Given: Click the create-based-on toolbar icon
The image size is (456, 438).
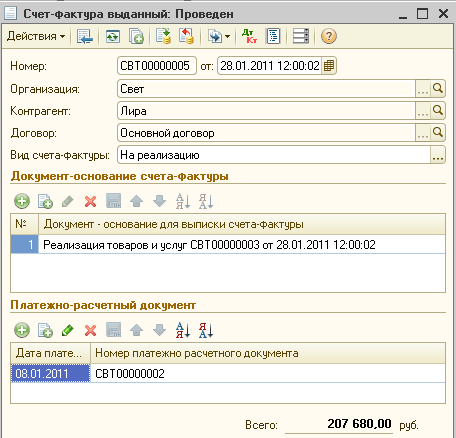Looking at the screenshot, I should coord(215,36).
